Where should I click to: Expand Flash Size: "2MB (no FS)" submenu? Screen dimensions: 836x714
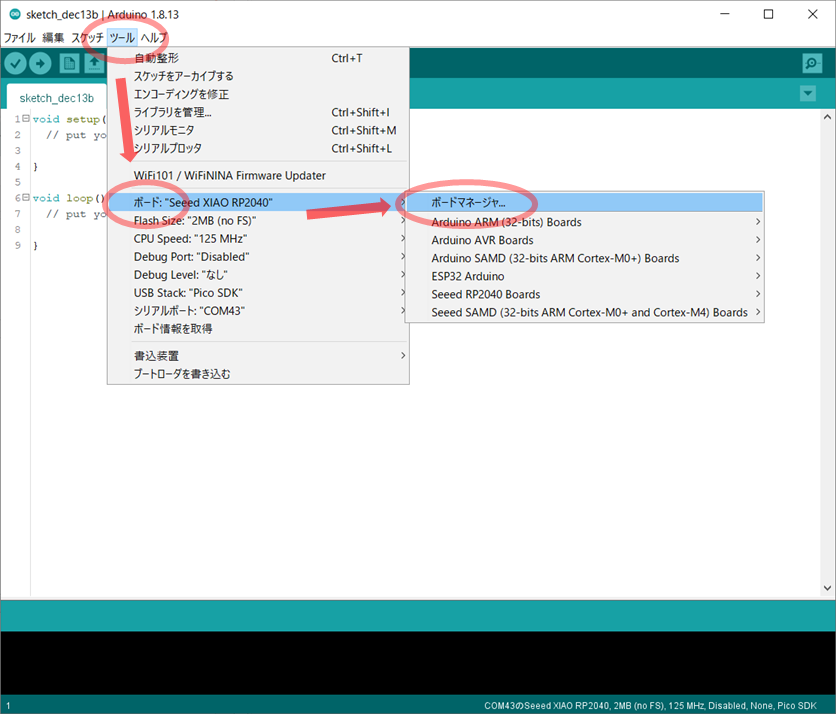click(258, 221)
